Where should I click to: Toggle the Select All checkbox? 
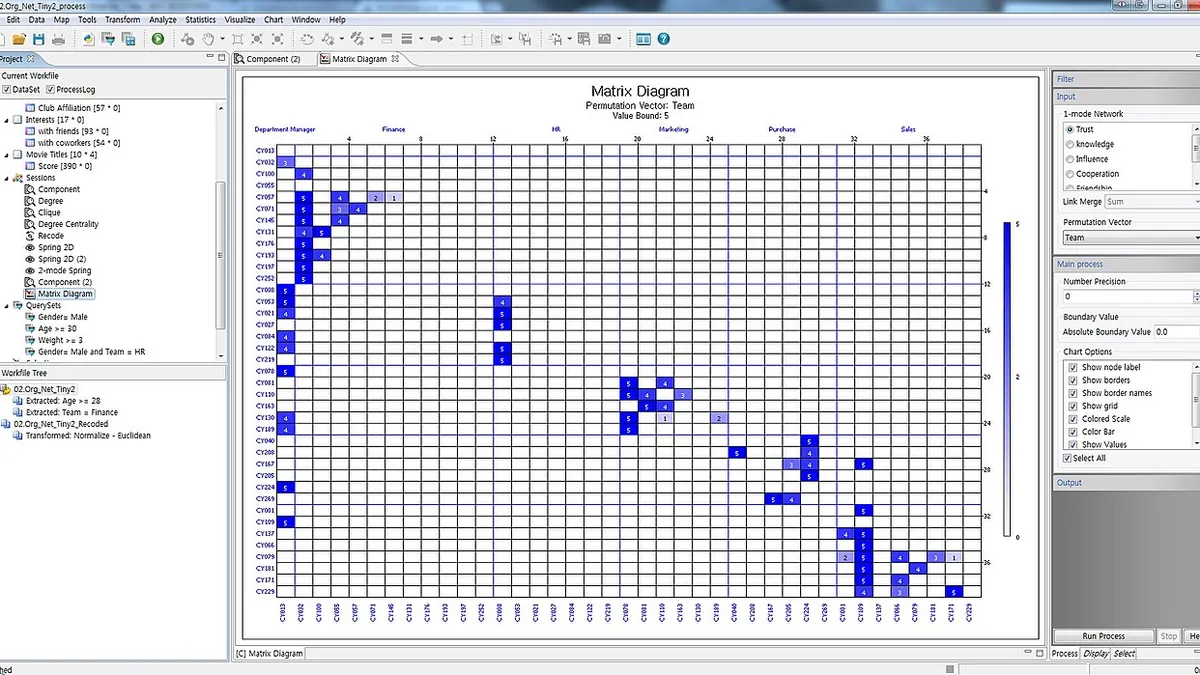point(1067,458)
